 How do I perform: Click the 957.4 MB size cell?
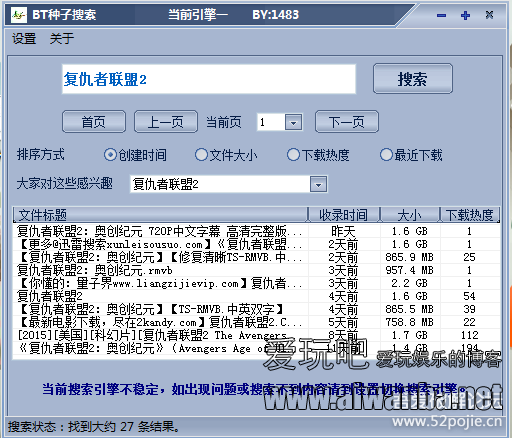click(x=410, y=270)
